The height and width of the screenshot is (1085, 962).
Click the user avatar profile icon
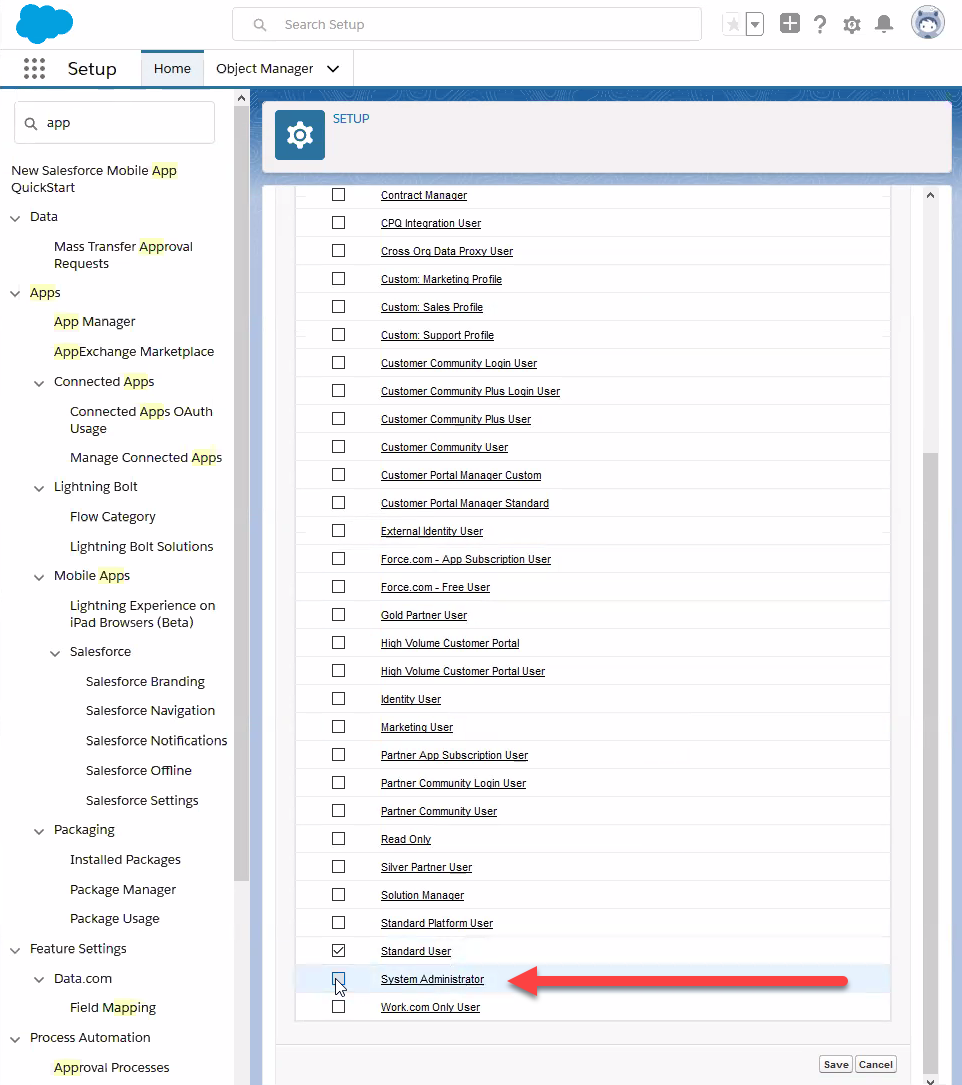(x=928, y=22)
